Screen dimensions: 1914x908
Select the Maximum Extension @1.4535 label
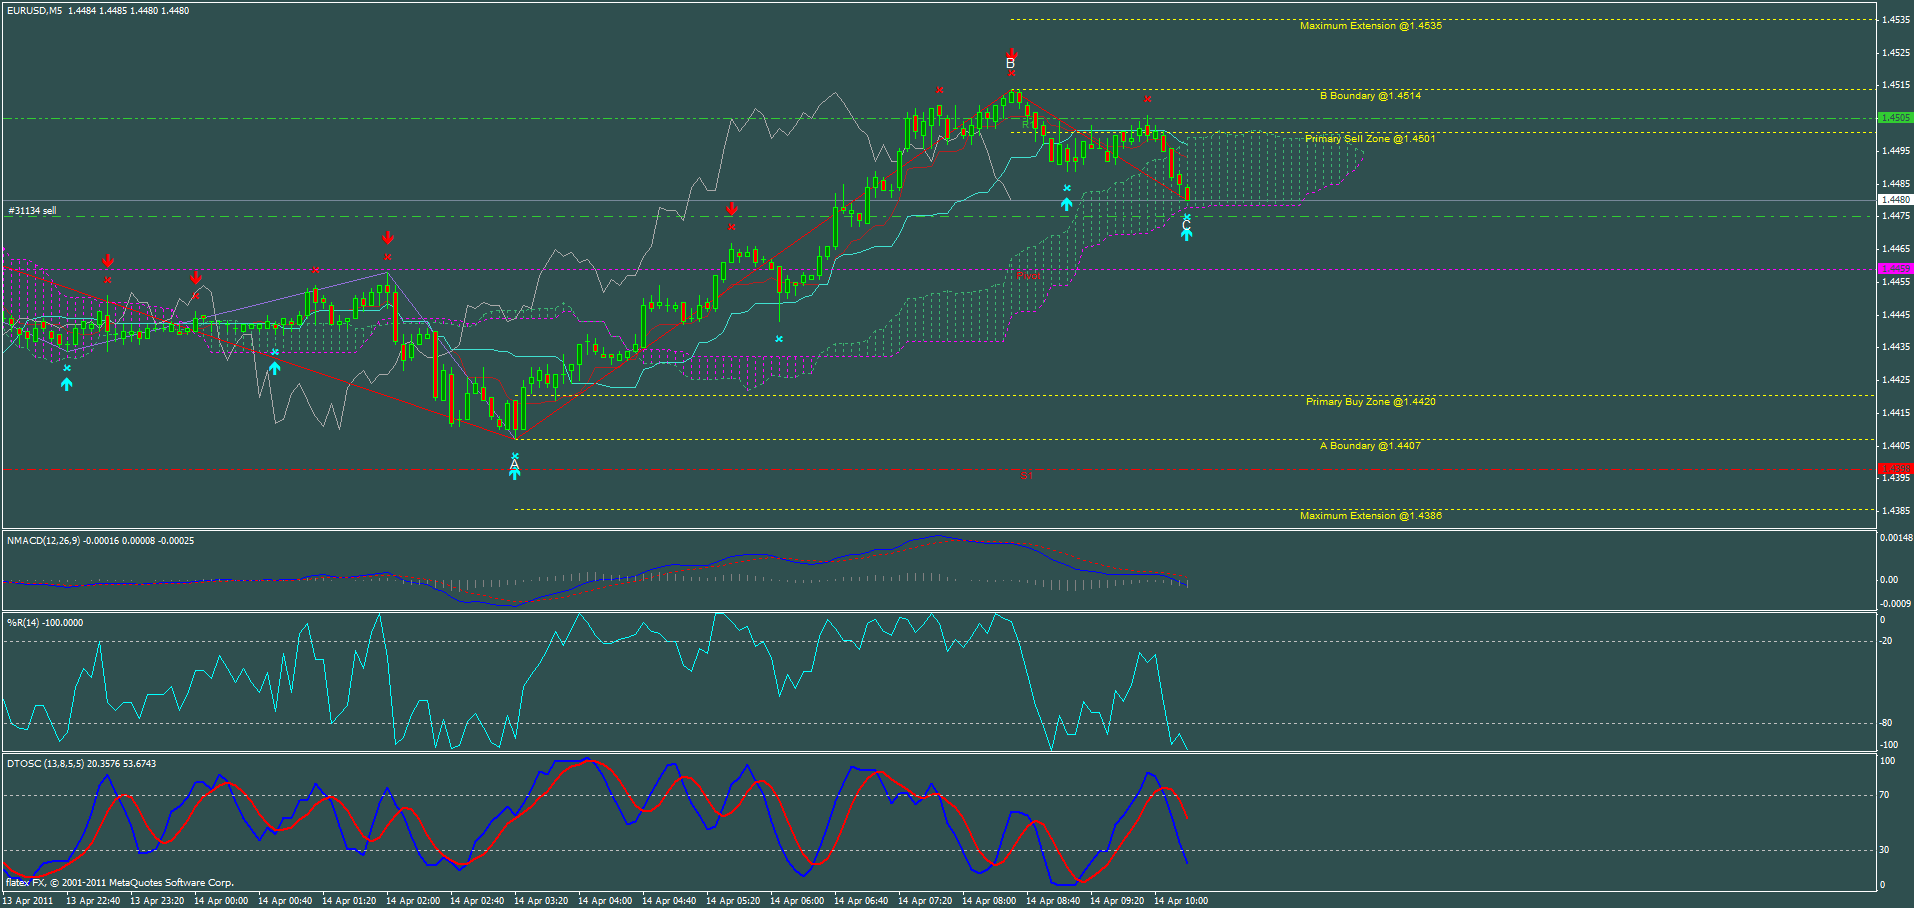point(1373,25)
